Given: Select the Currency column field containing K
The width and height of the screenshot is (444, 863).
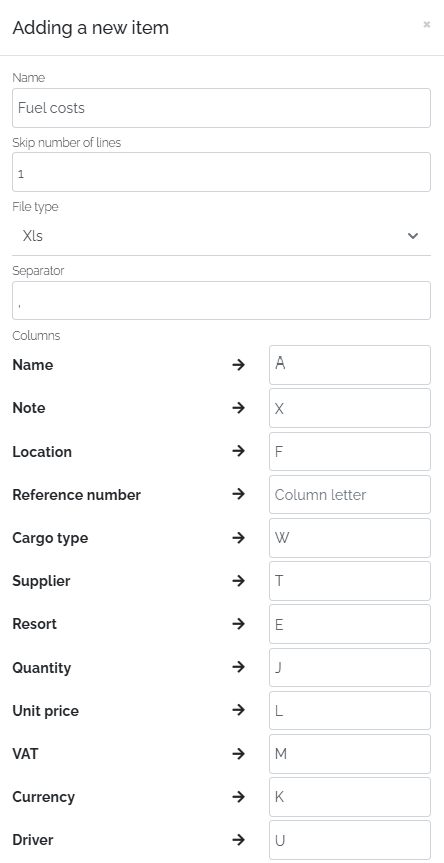Looking at the screenshot, I should tap(350, 797).
